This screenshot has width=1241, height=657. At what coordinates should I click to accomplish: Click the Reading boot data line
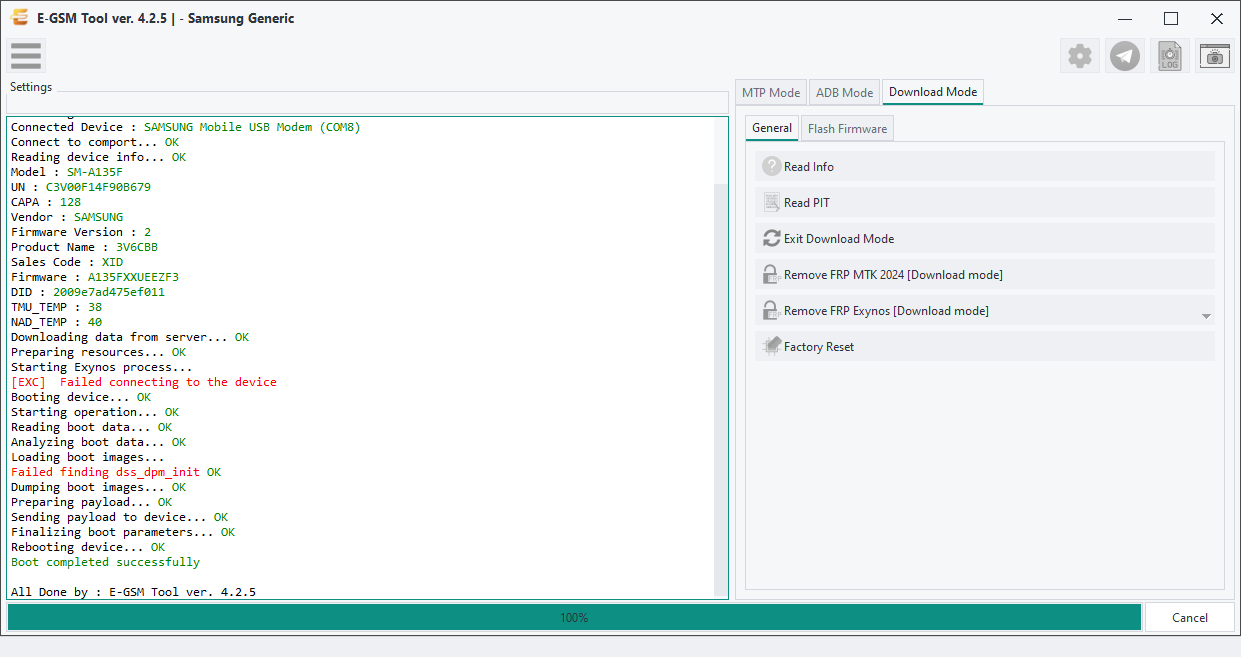(x=91, y=427)
